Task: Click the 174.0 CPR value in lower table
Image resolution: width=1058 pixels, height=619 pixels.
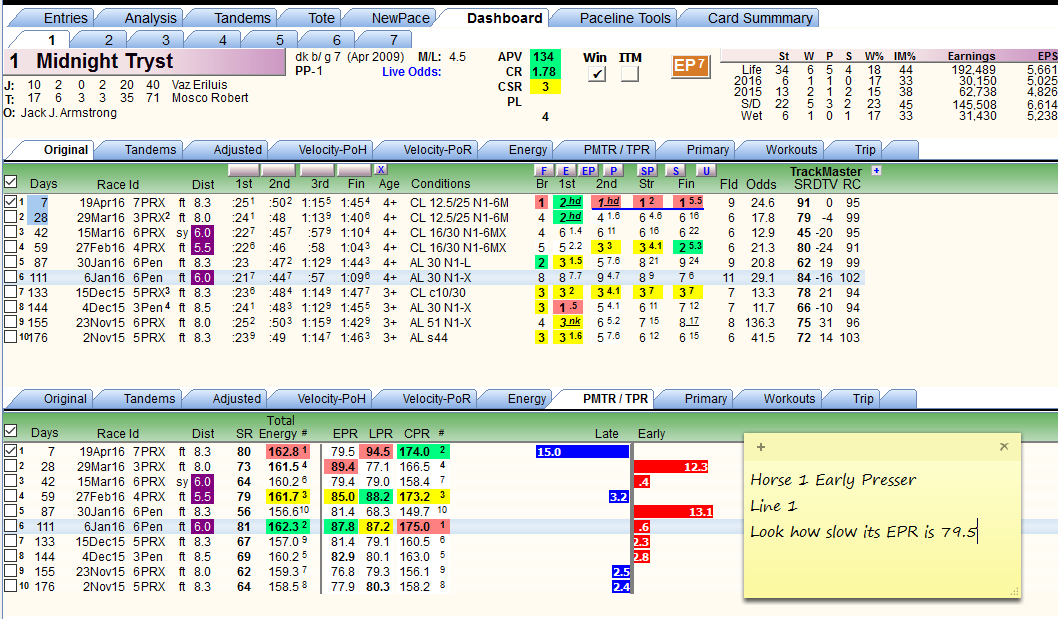Action: (x=414, y=452)
